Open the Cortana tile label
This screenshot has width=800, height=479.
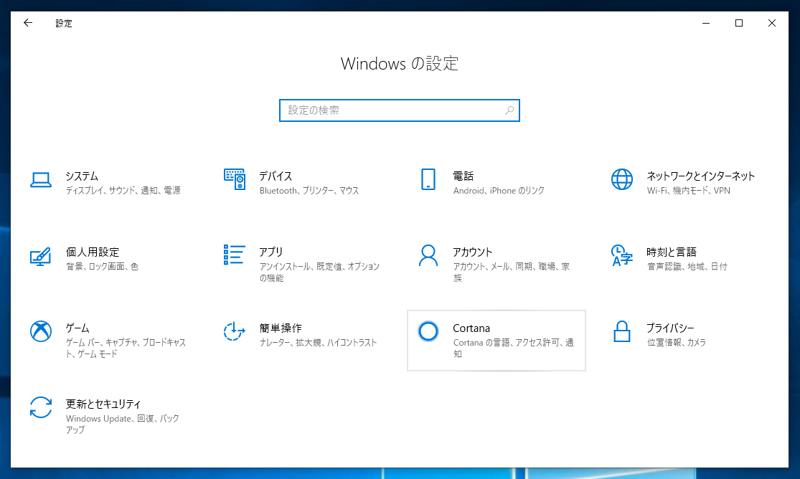(x=471, y=328)
